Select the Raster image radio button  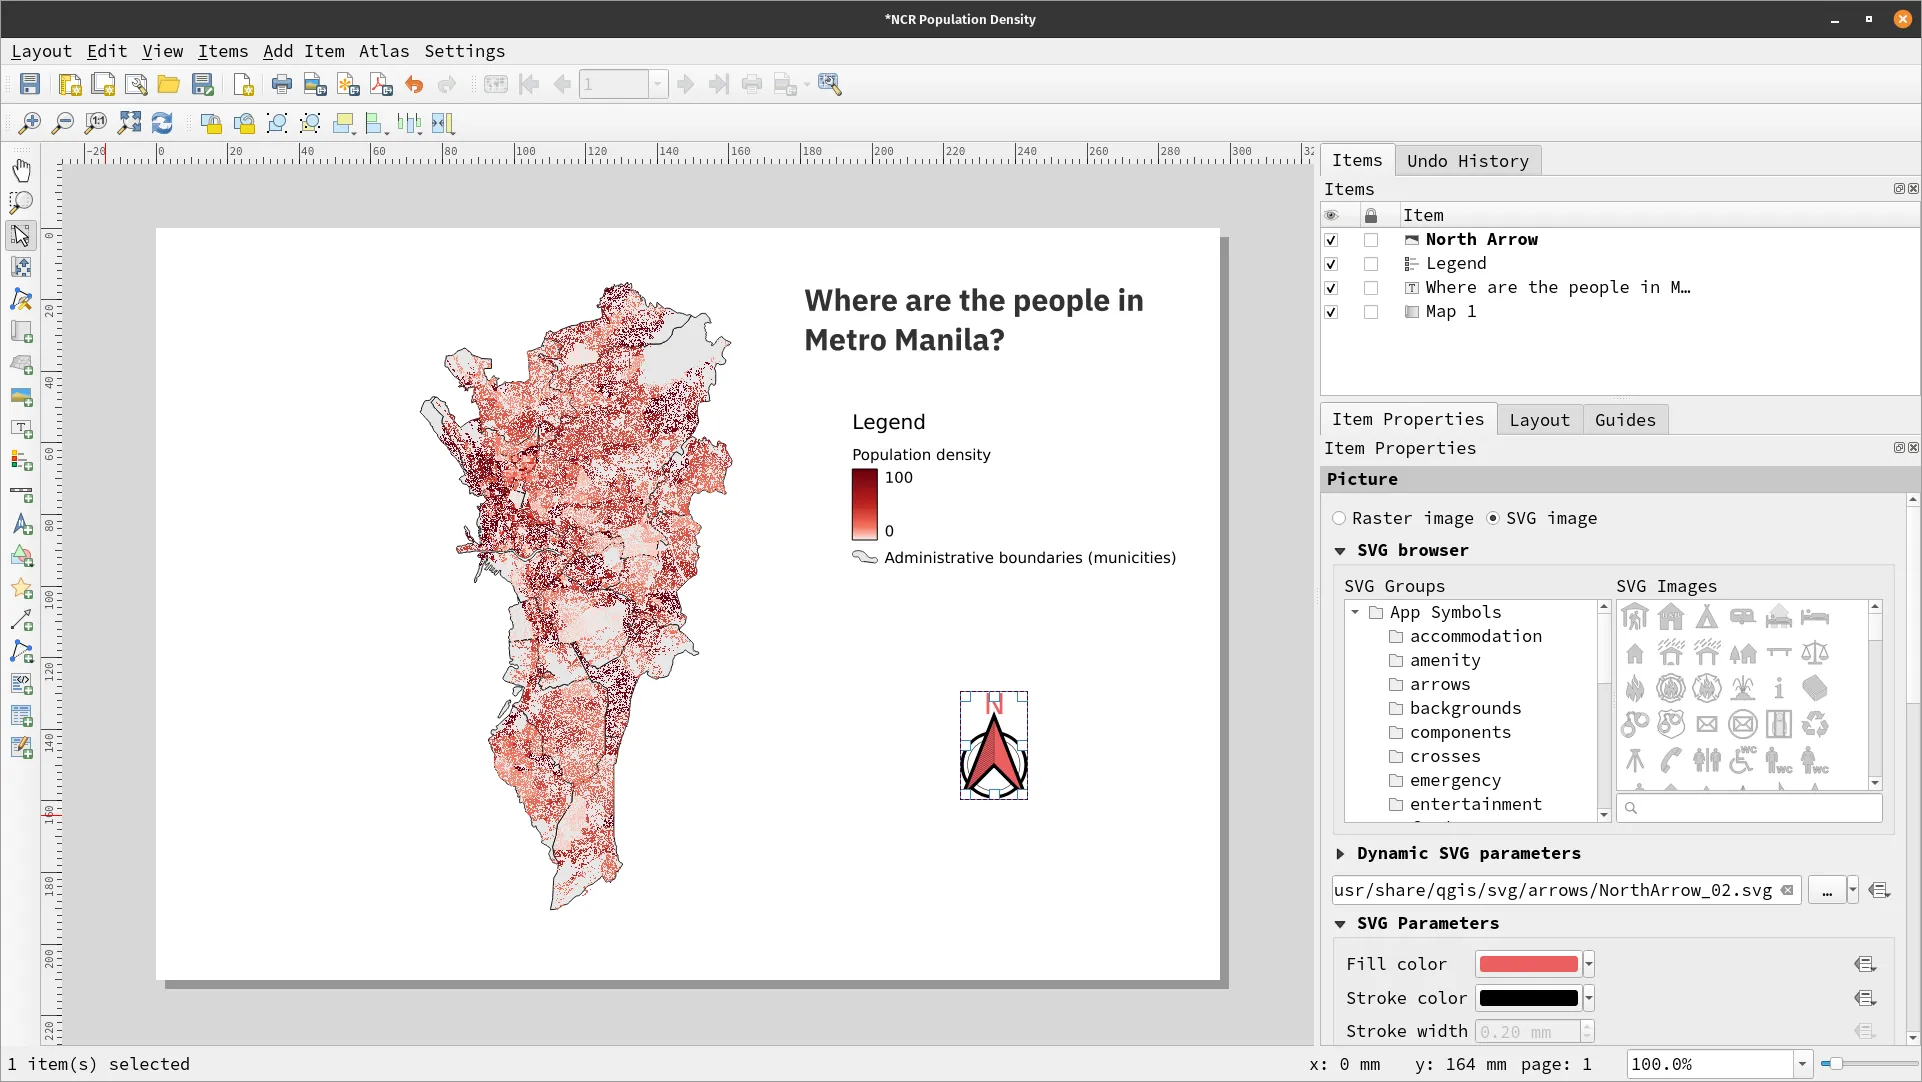coord(1339,518)
